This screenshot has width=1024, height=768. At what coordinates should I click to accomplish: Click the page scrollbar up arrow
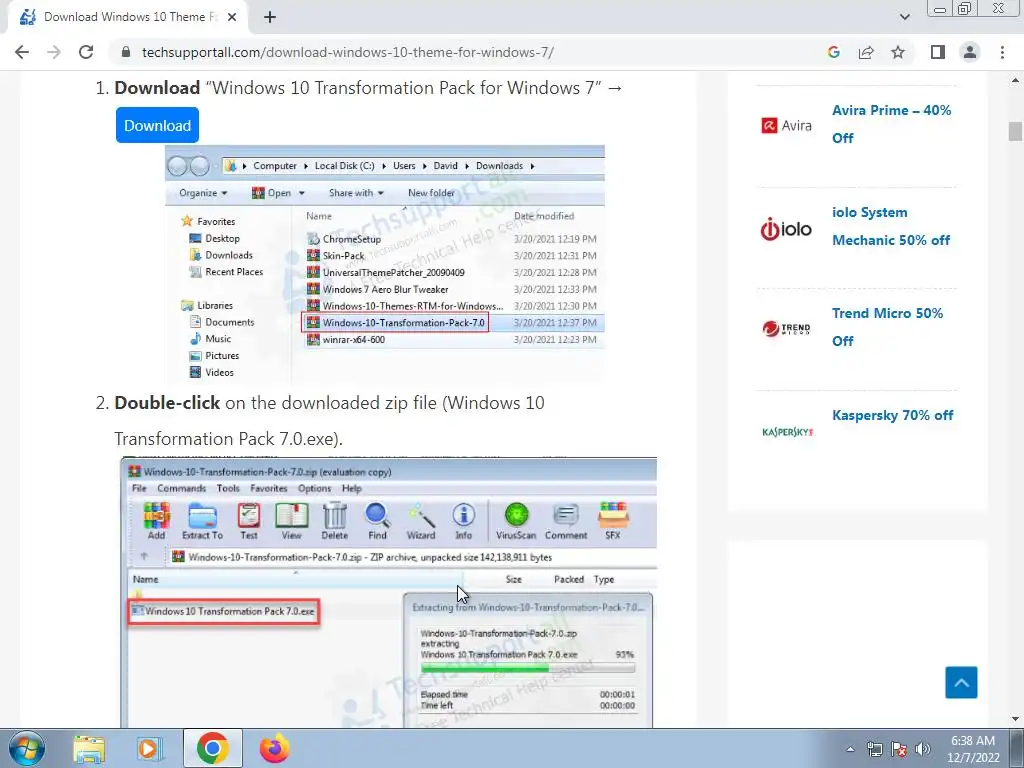pyautogui.click(x=1015, y=80)
